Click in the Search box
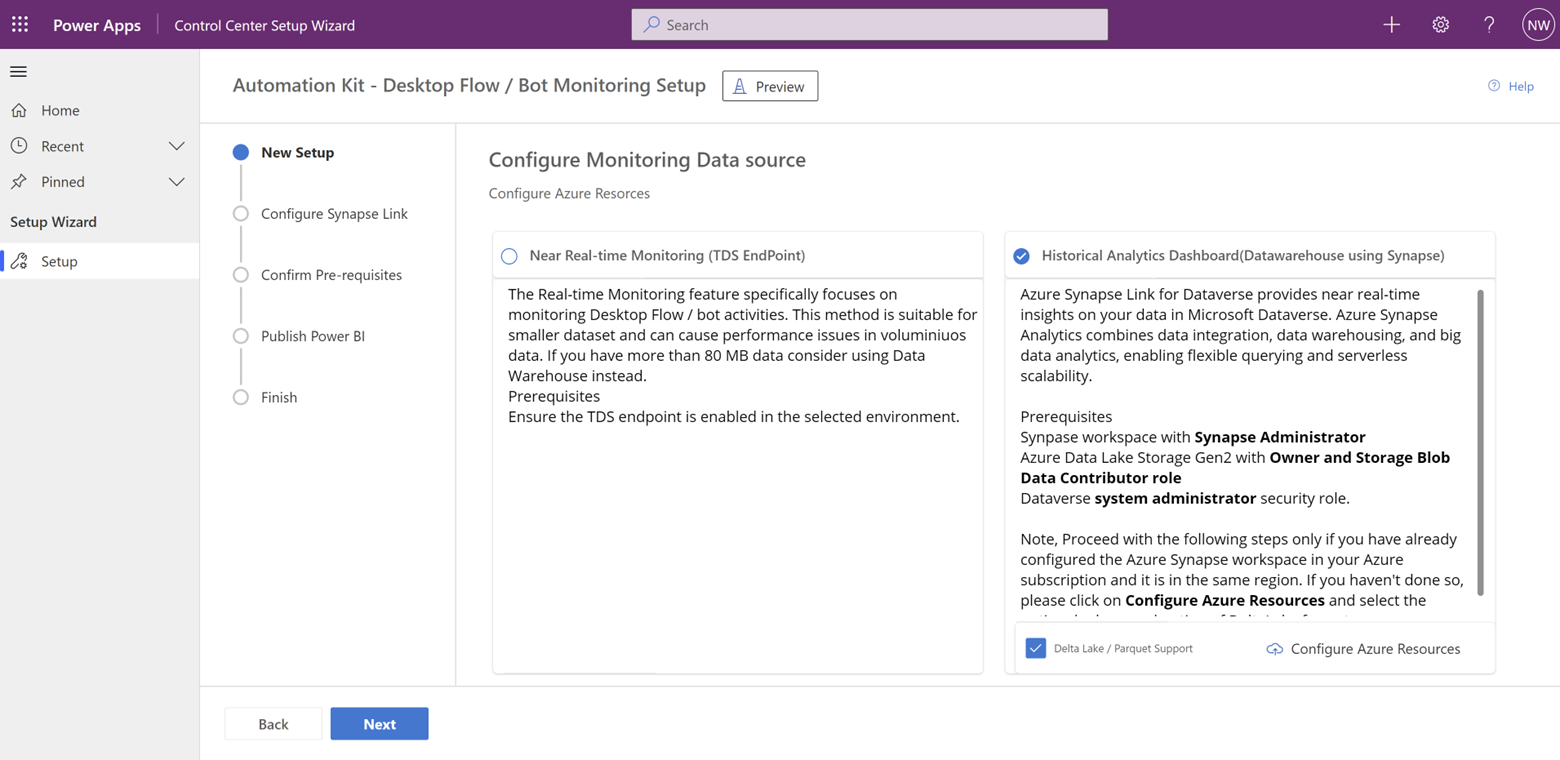This screenshot has width=1560, height=760. pyautogui.click(x=869, y=24)
